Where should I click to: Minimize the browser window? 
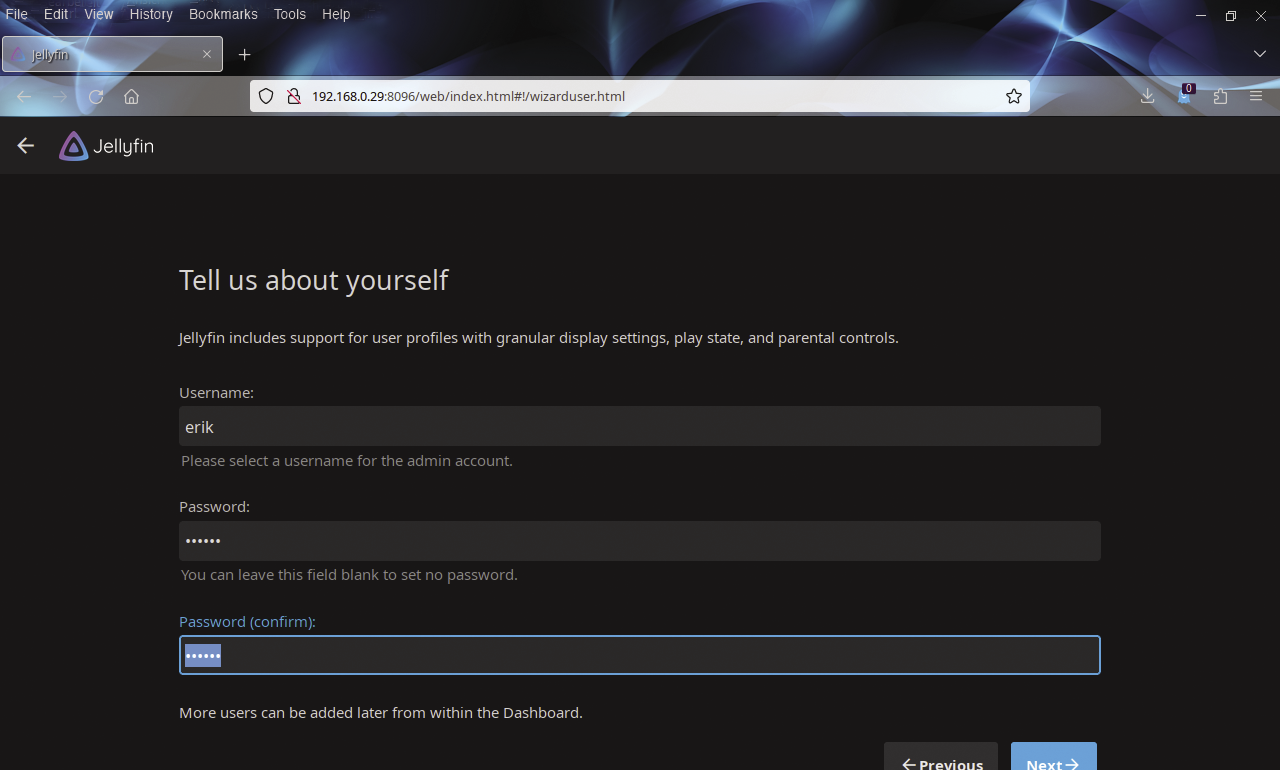tap(1200, 15)
